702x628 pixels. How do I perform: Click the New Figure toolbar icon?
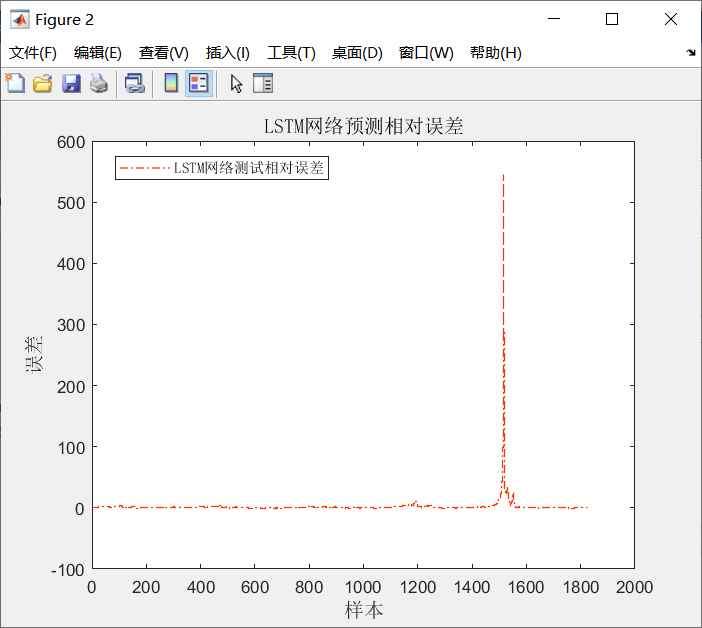click(15, 84)
